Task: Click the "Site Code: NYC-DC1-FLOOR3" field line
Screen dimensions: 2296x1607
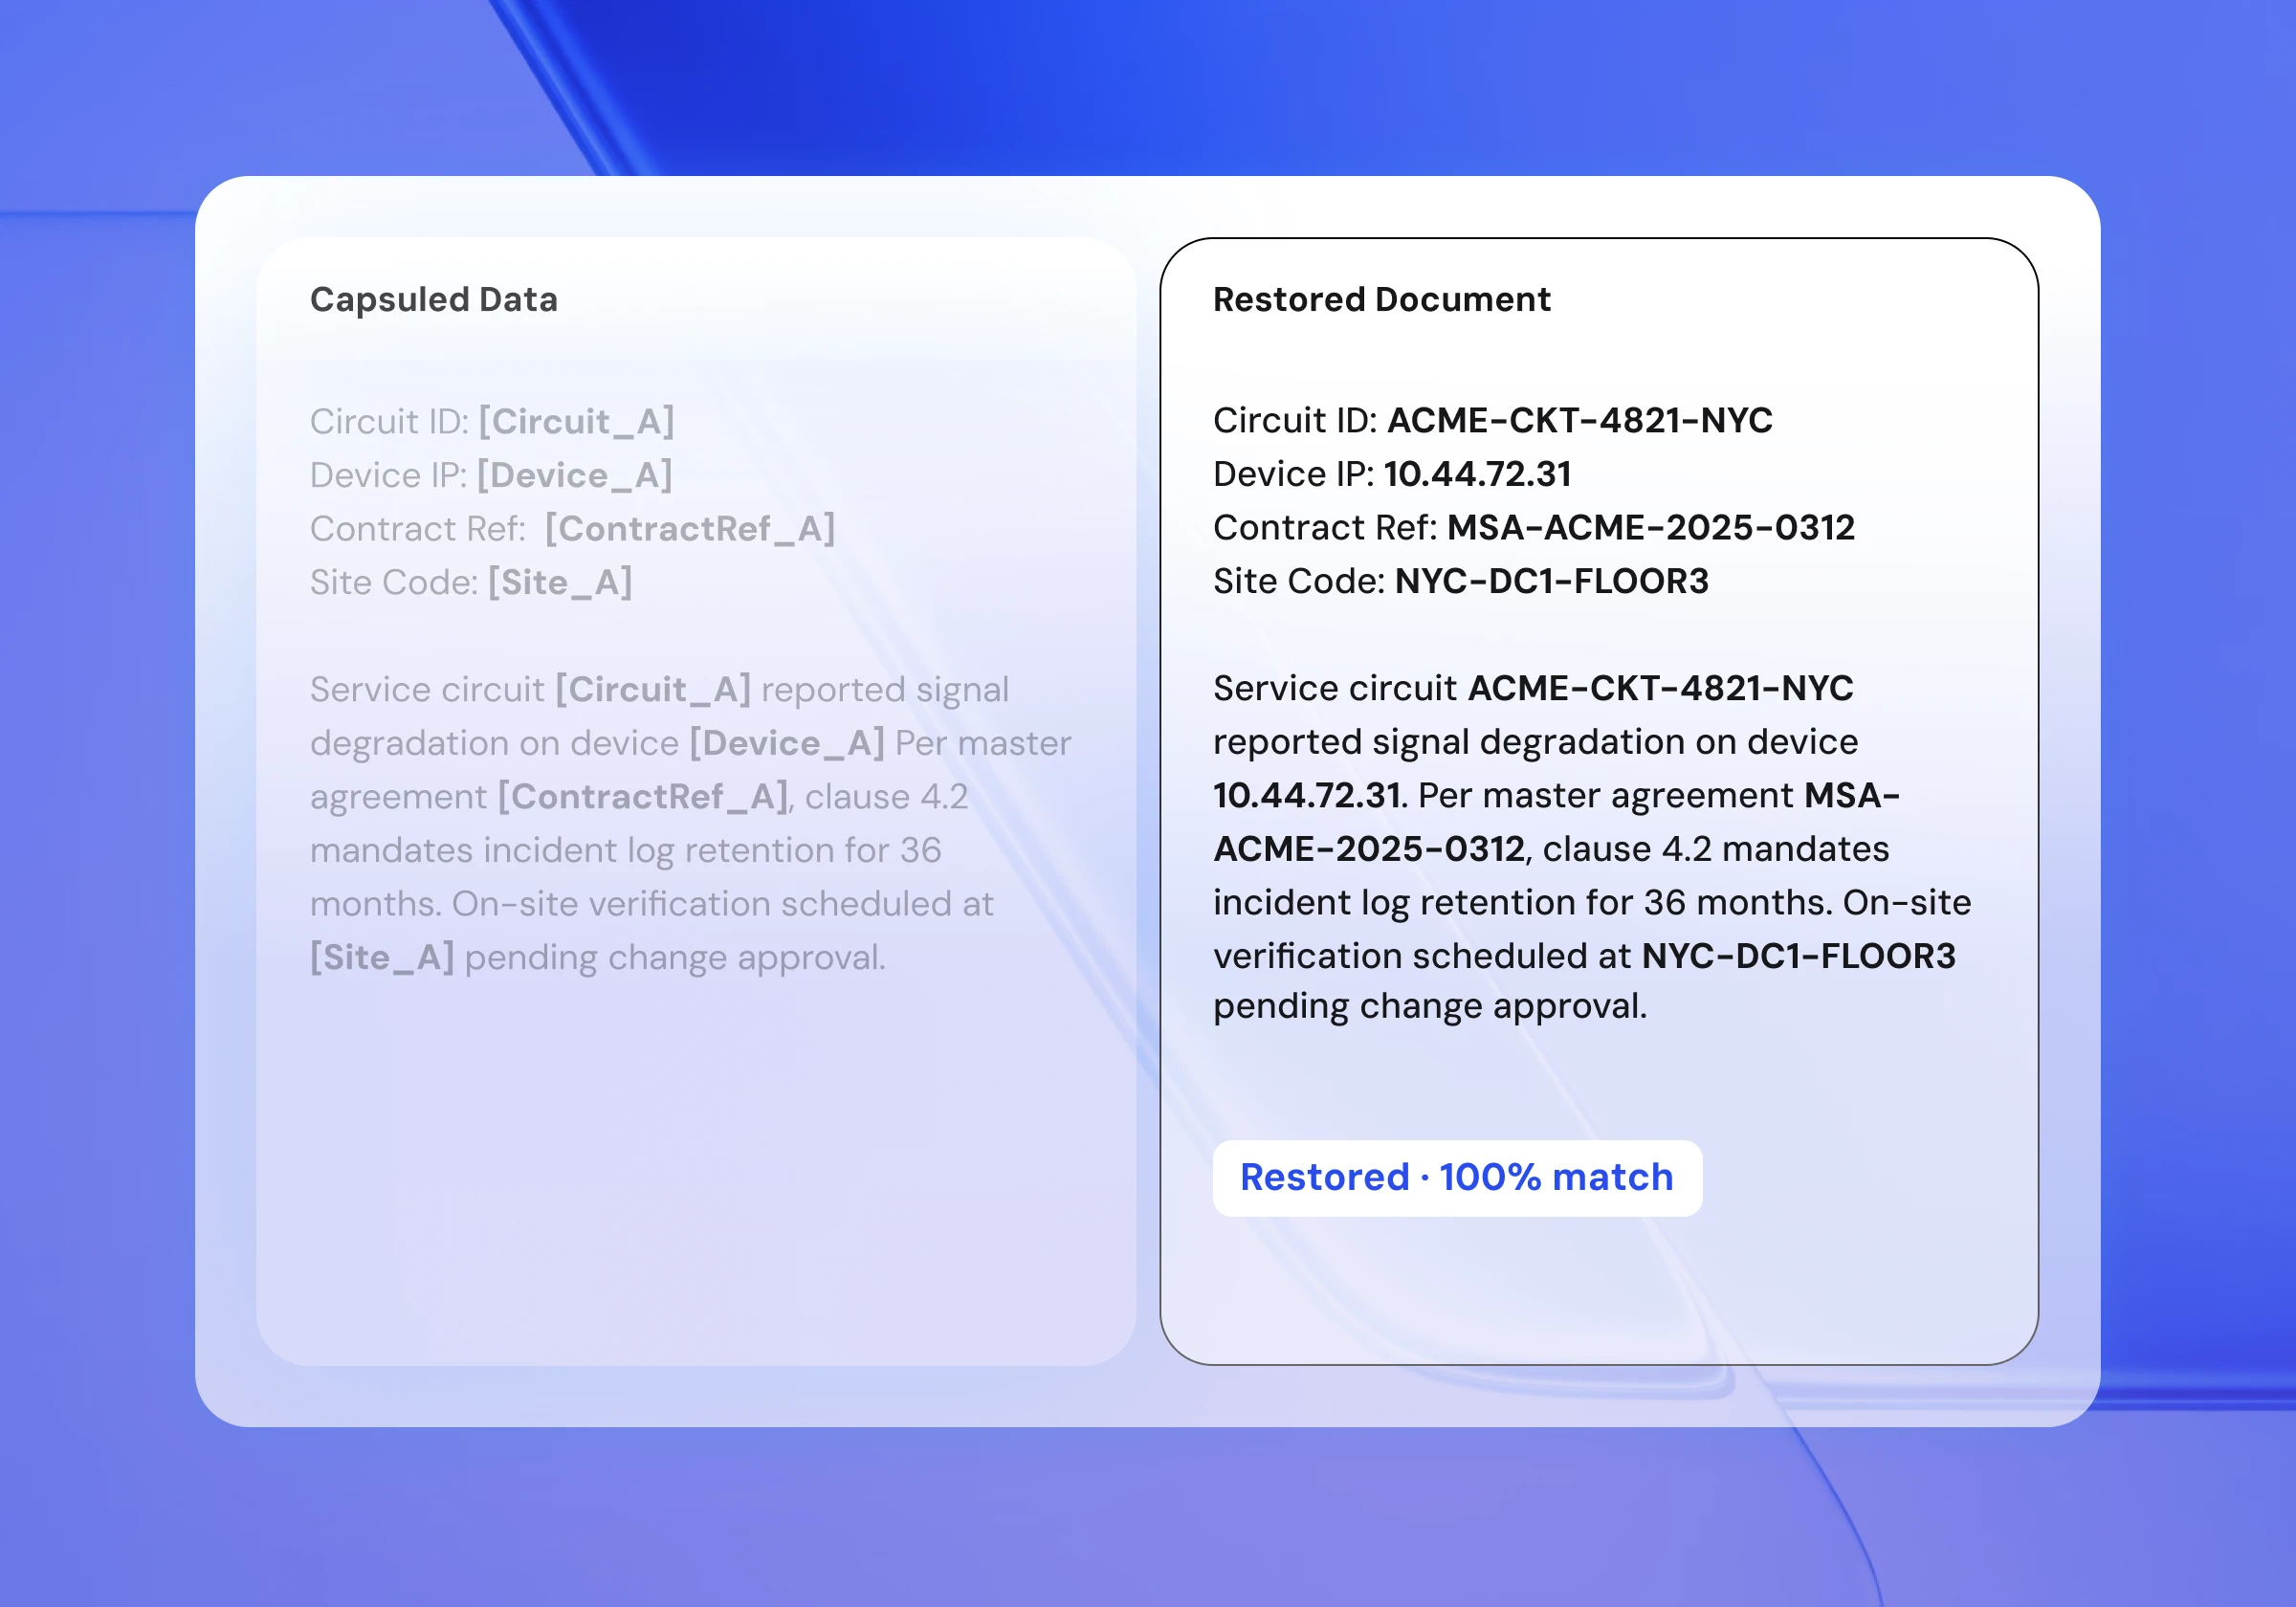Action: [x=1461, y=581]
